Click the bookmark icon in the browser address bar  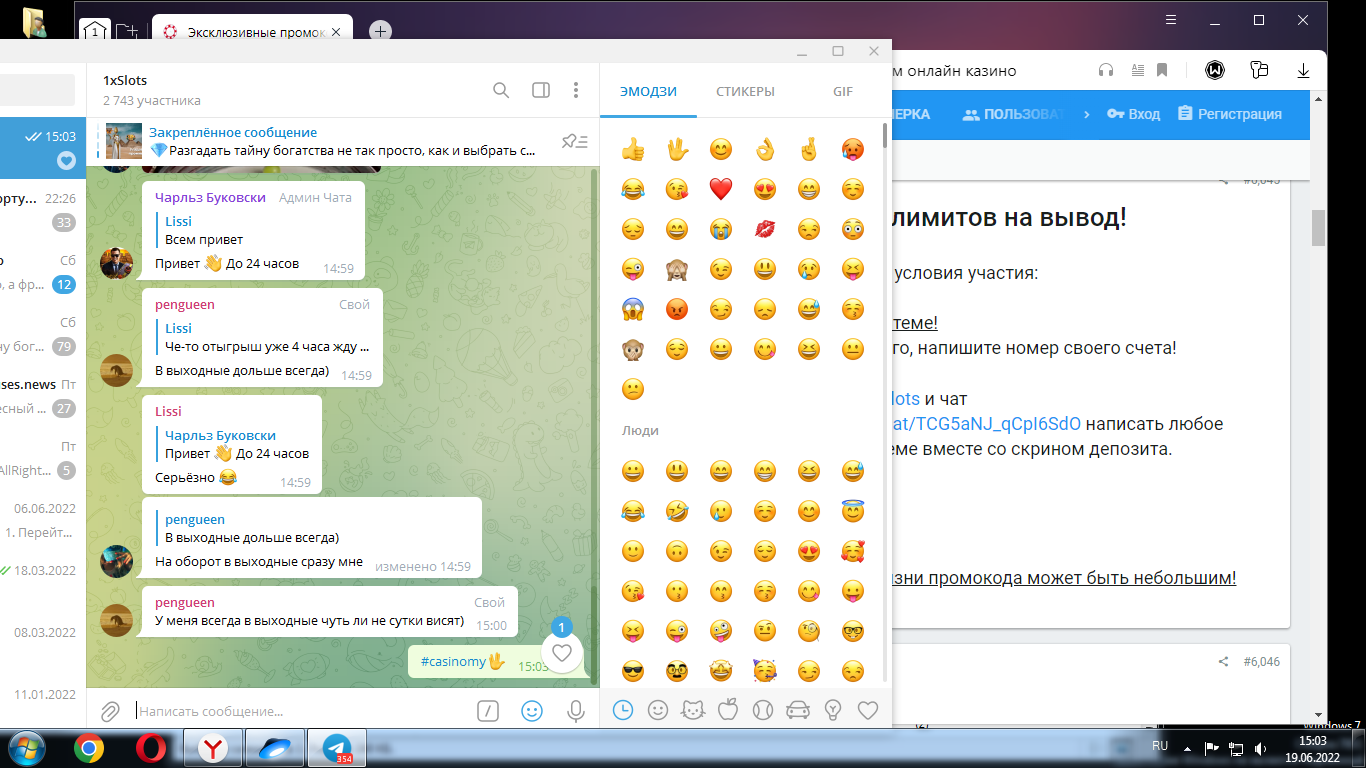click(x=1162, y=70)
